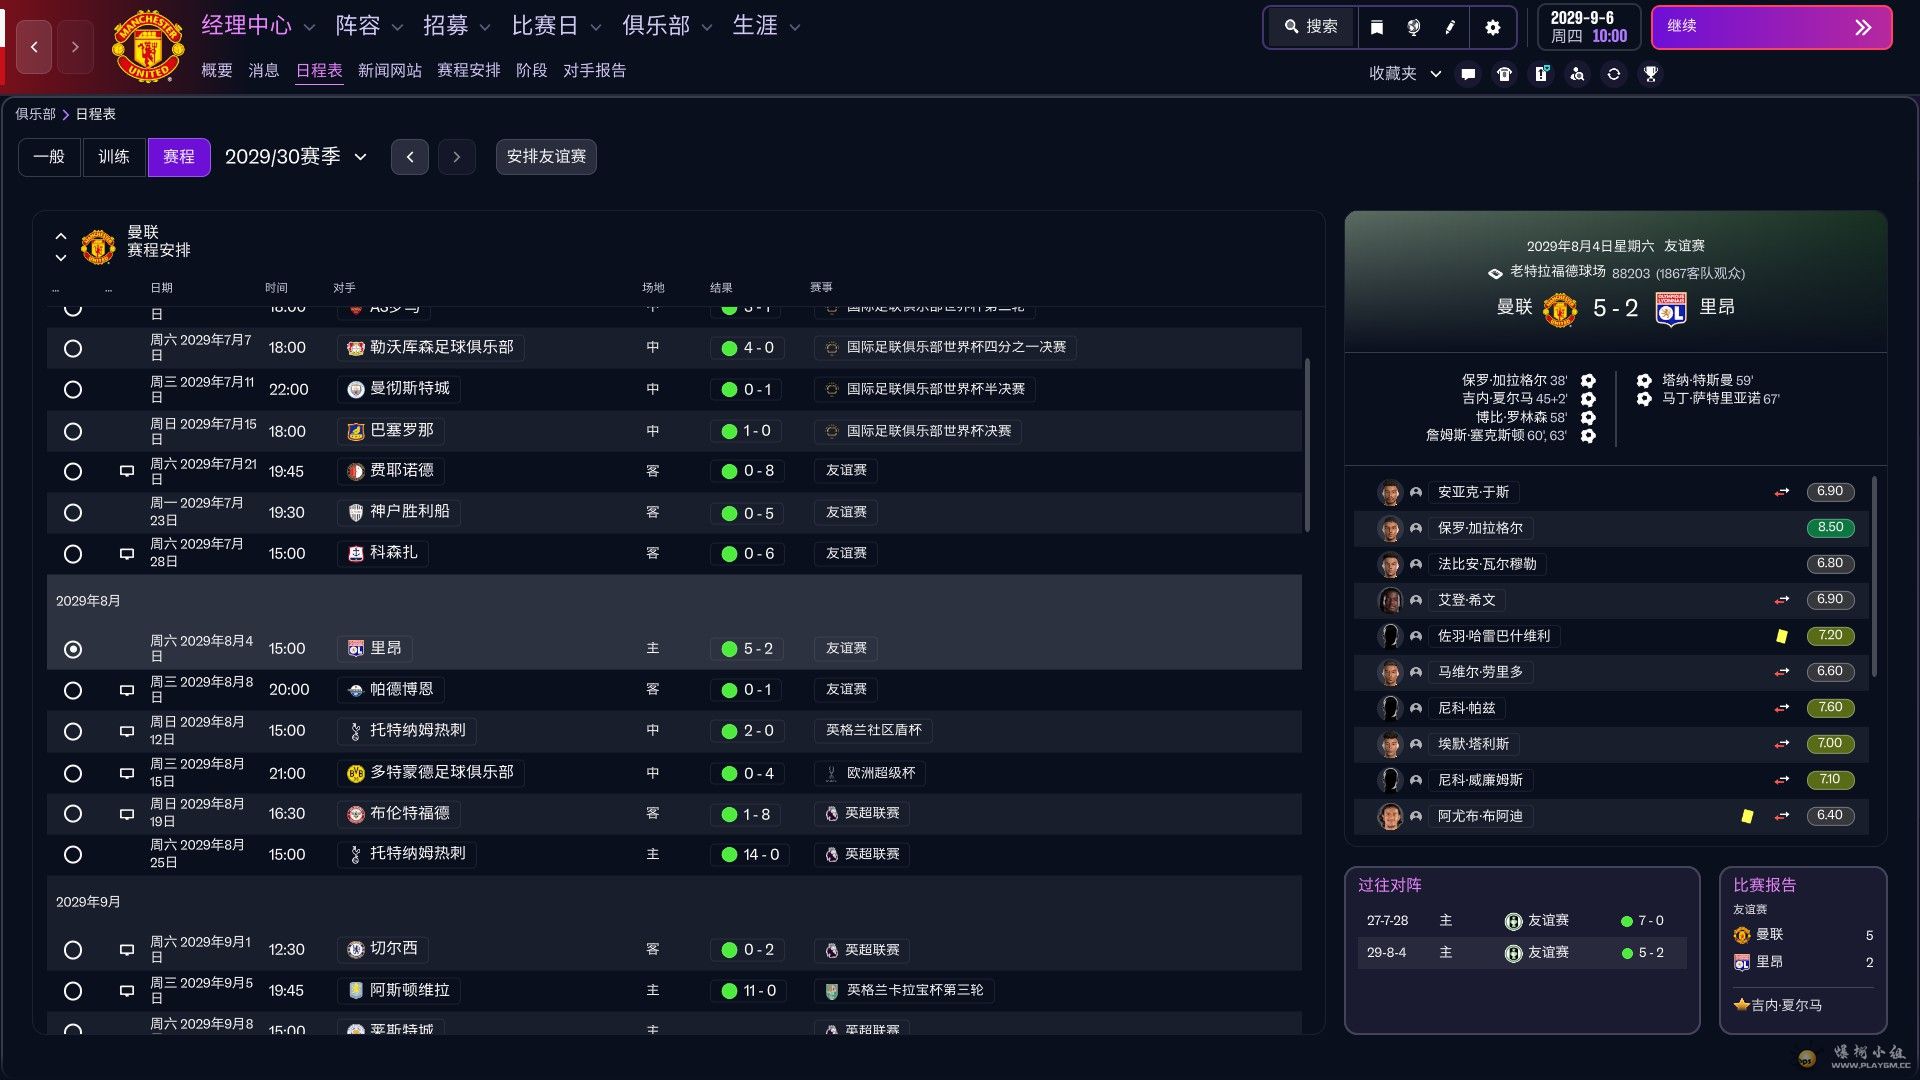1920x1080 pixels.
Task: Click the refresh arrows shortcut icon
Action: (1613, 74)
